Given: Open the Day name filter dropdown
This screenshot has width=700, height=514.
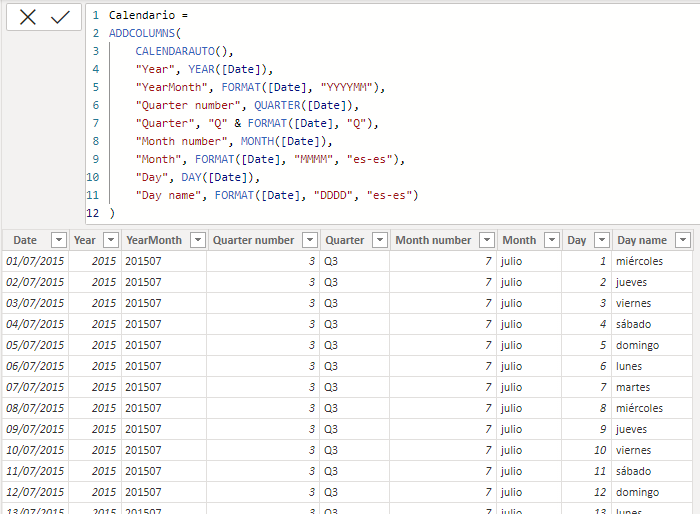Looking at the screenshot, I should coord(682,240).
